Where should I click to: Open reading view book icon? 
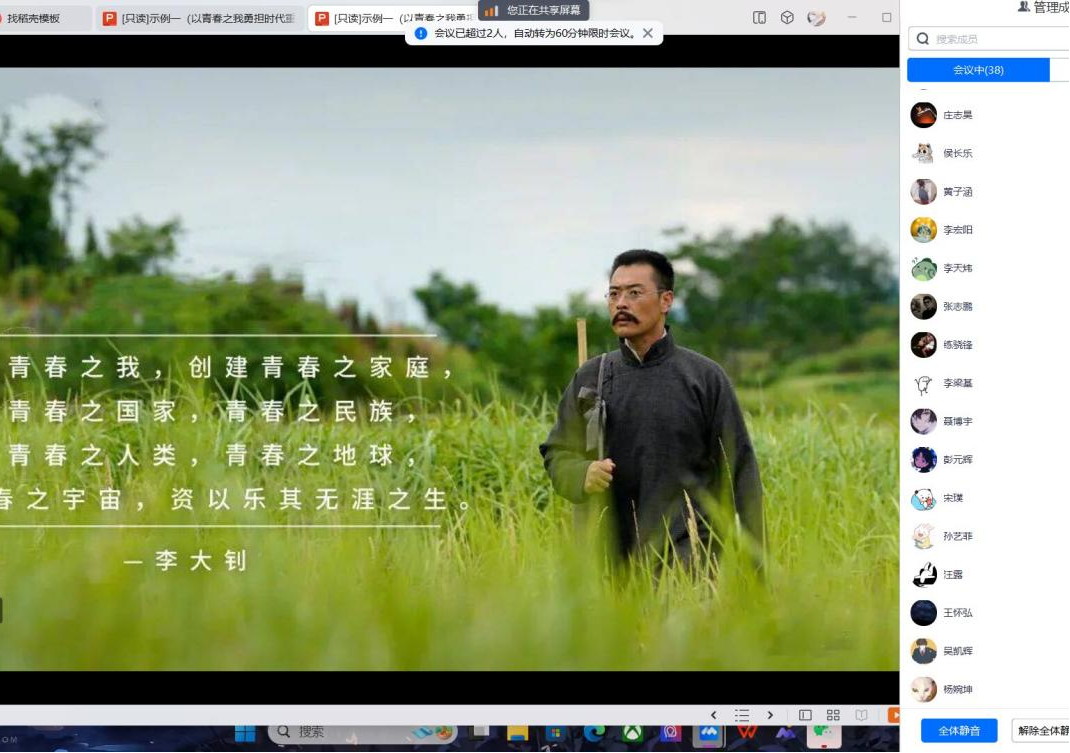tap(861, 715)
